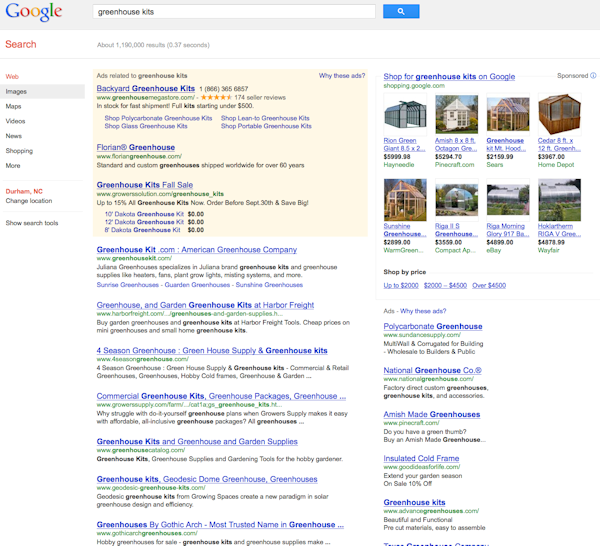Click the Search heading in left sidebar
This screenshot has height=546, width=600.
tap(21, 44)
